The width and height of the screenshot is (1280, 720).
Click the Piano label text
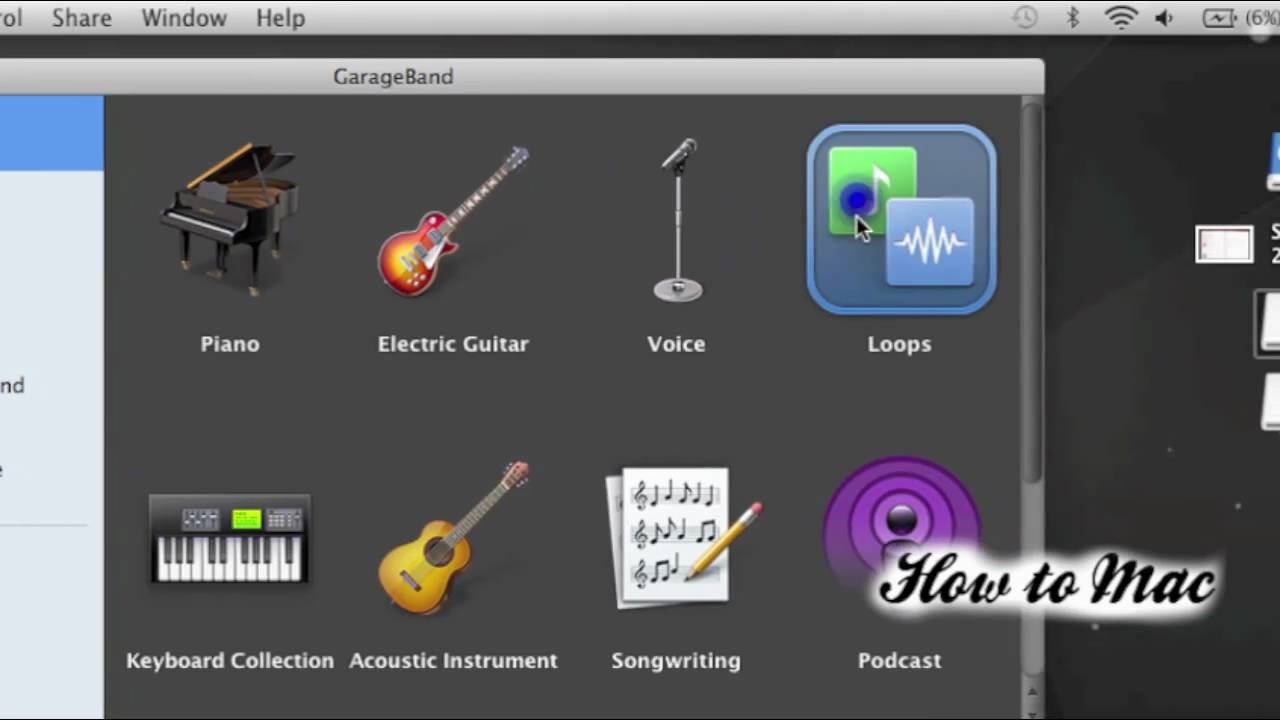coord(230,344)
